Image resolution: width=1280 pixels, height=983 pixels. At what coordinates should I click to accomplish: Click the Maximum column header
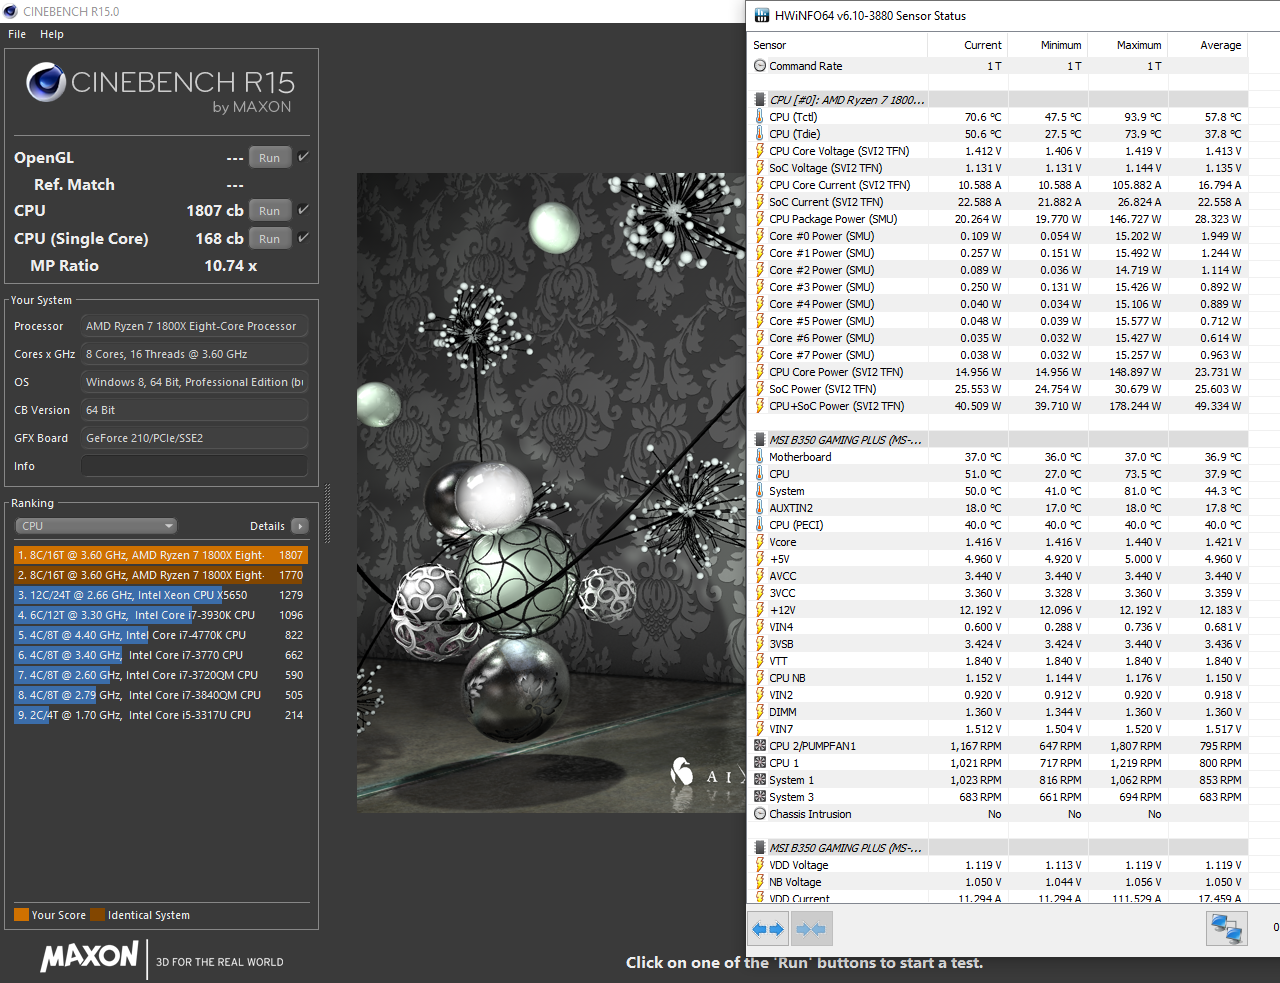click(x=1127, y=45)
